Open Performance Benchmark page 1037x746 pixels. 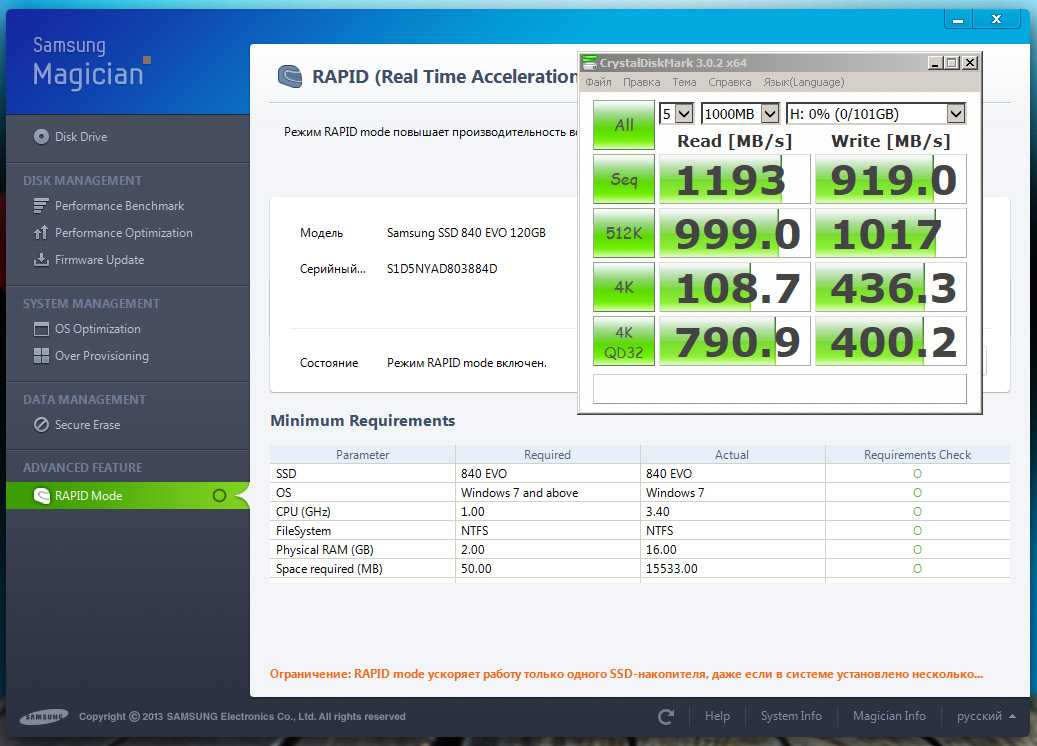pyautogui.click(x=120, y=206)
